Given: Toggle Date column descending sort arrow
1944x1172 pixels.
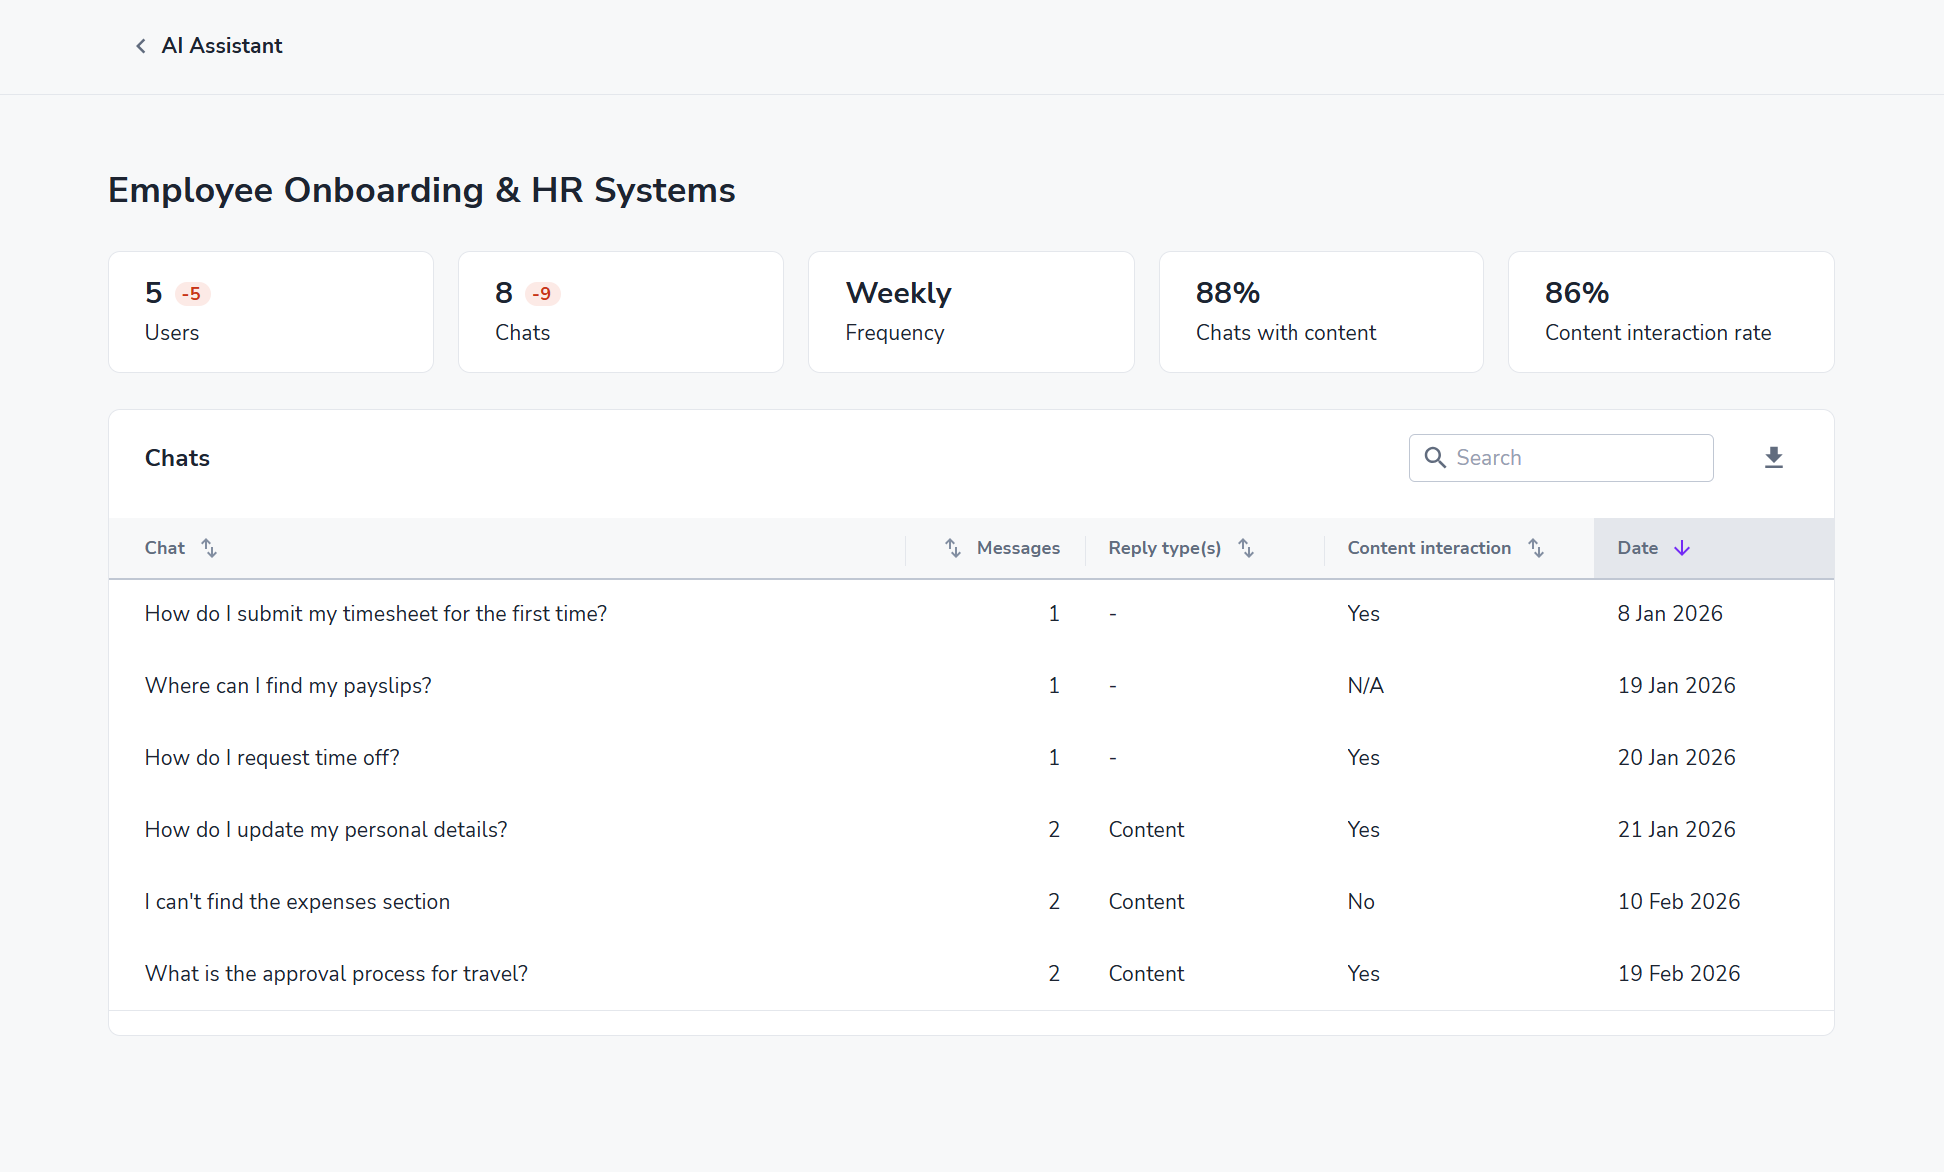Looking at the screenshot, I should point(1682,548).
